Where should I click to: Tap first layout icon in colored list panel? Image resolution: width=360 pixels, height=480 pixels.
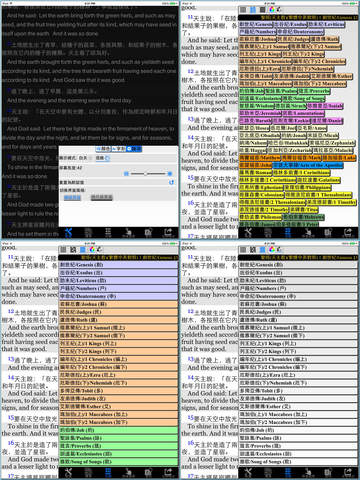pyautogui.click(x=63, y=250)
